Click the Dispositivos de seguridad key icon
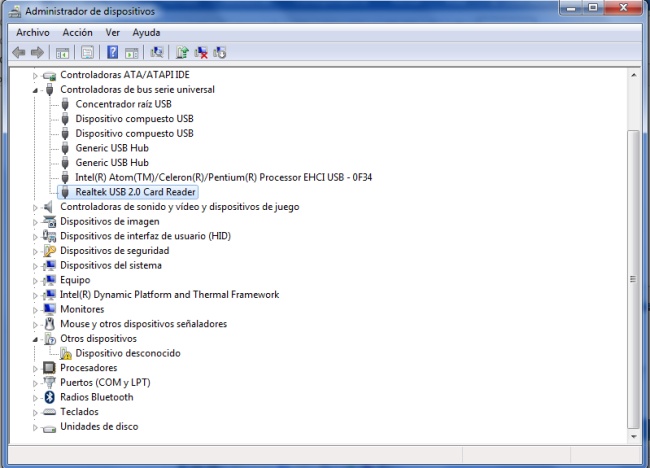The width and height of the screenshot is (650, 468). (x=49, y=250)
